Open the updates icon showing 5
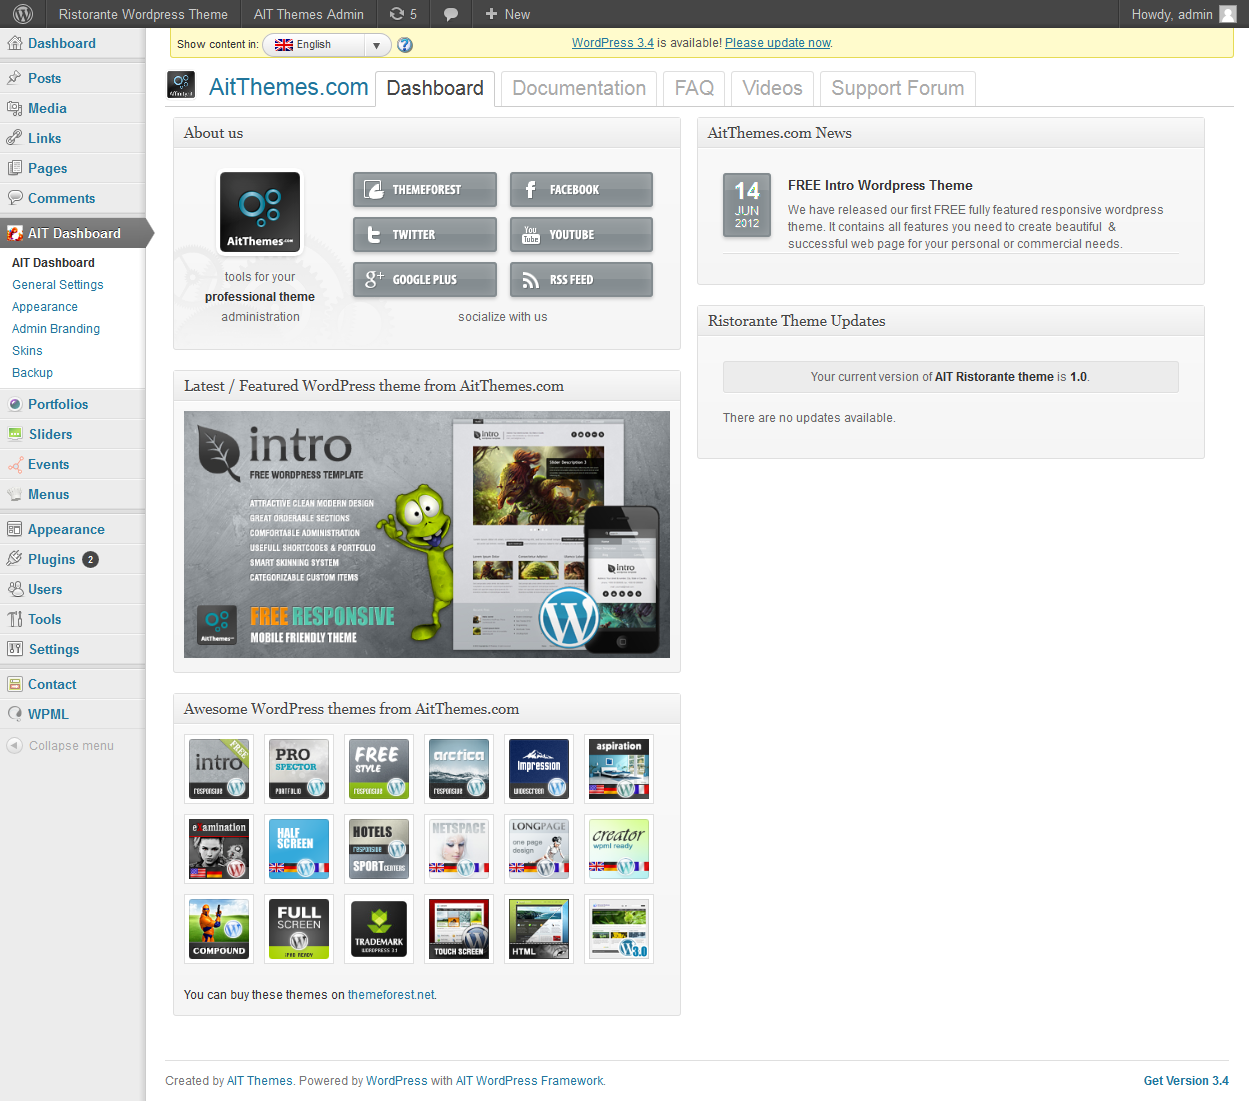This screenshot has width=1249, height=1101. 403,14
